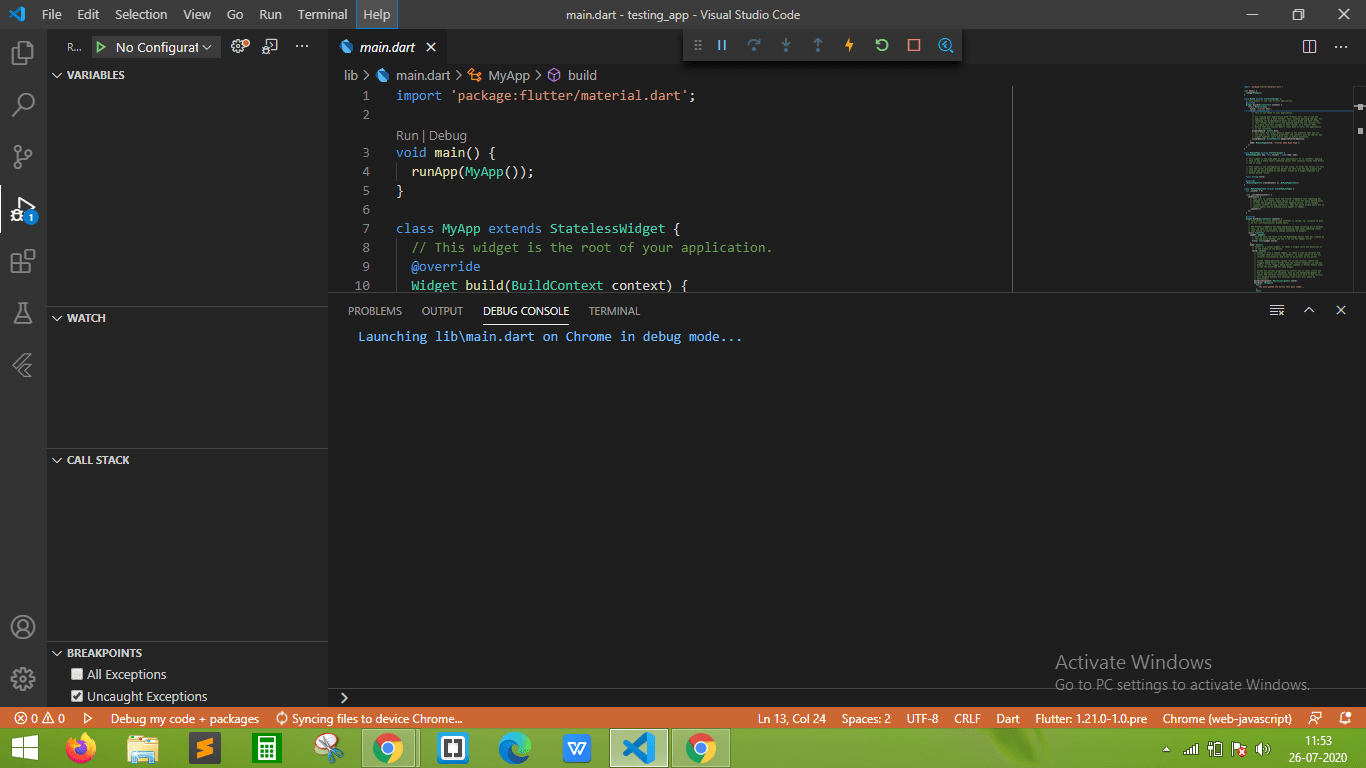Split the editor to the right

point(1309,47)
